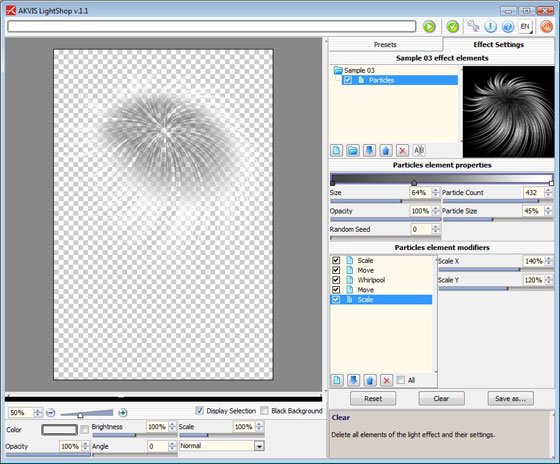
Task: Open help via the blue question mark icon
Action: pyautogui.click(x=508, y=26)
